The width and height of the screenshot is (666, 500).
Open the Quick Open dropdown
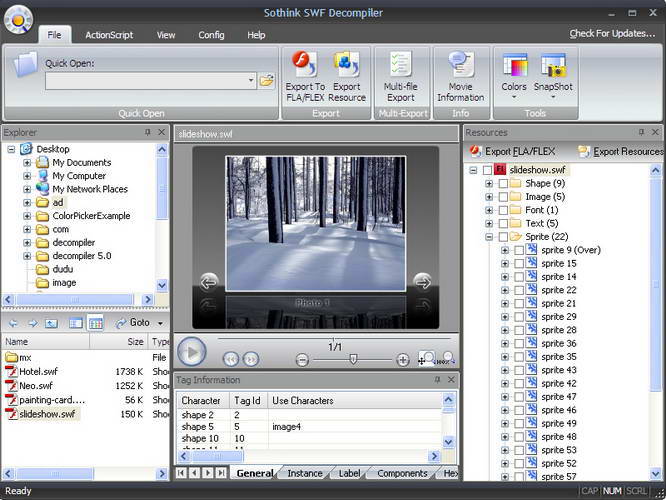(x=251, y=80)
